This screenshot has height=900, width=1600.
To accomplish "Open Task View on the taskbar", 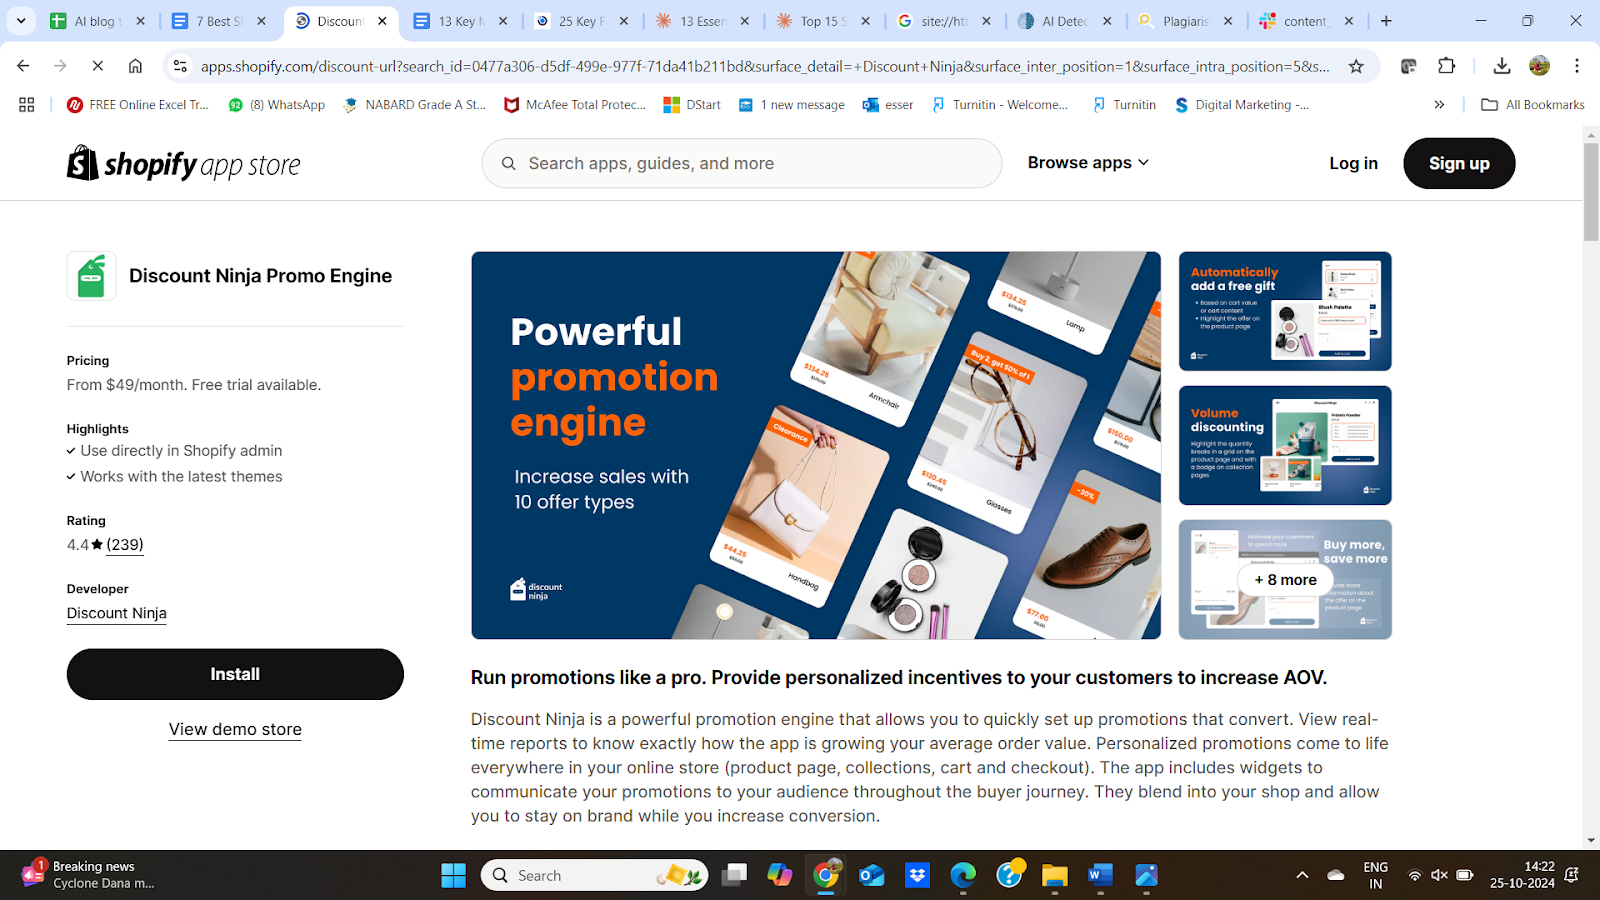I will (735, 875).
